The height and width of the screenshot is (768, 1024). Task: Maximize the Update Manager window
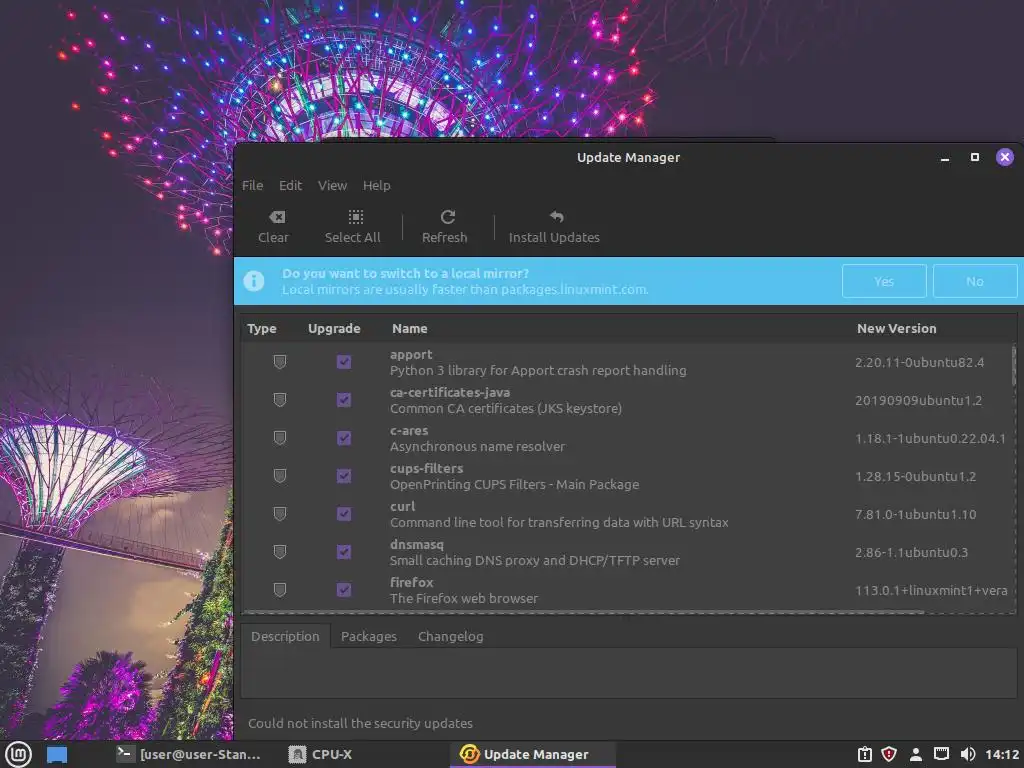[975, 157]
